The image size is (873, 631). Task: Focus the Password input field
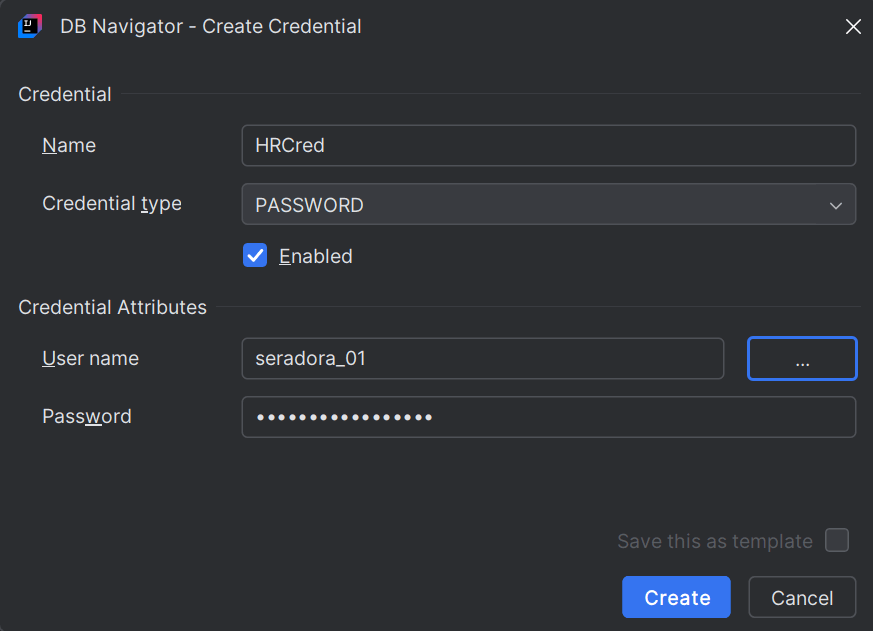(548, 417)
